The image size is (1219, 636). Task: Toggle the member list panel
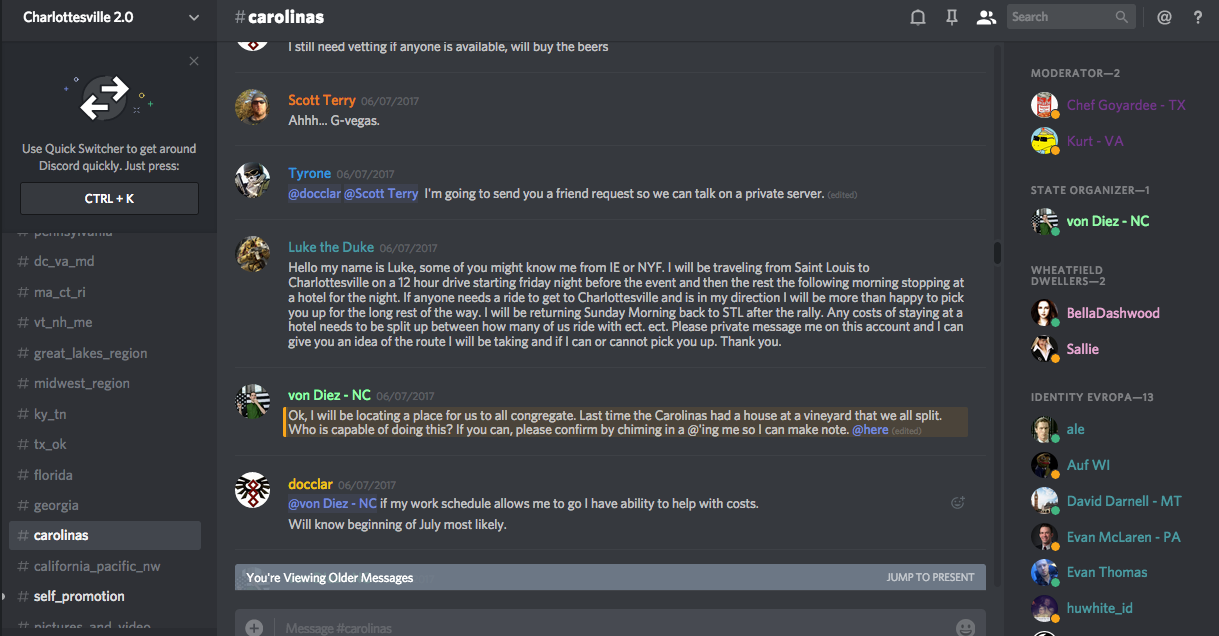point(987,17)
